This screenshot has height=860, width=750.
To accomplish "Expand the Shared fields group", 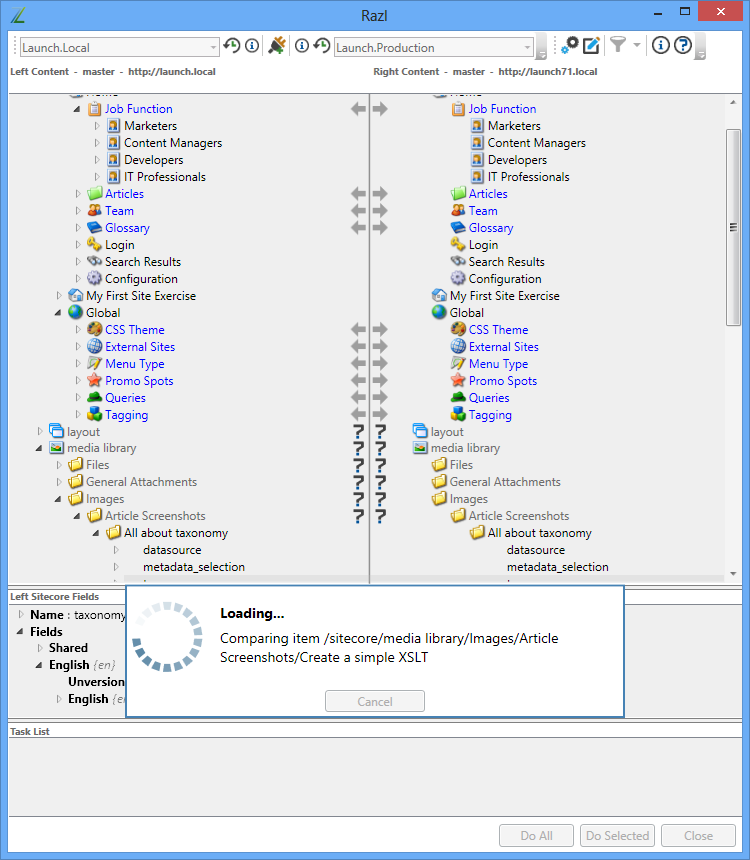I will coord(40,648).
